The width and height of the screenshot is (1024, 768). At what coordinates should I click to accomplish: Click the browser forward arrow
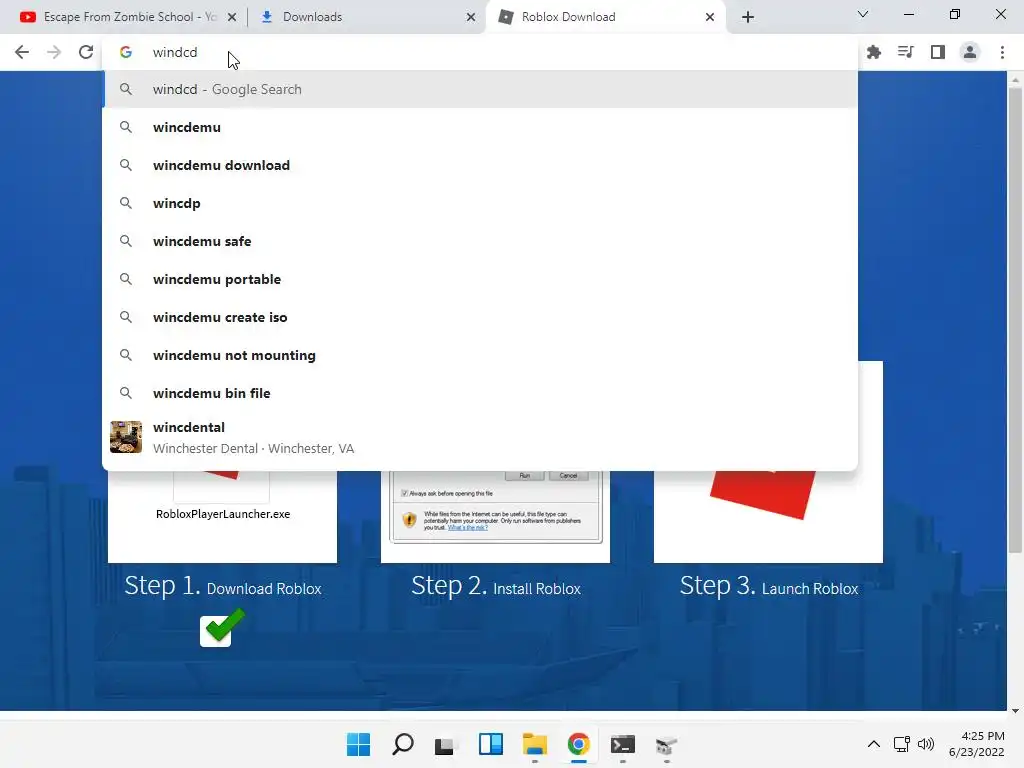[54, 52]
